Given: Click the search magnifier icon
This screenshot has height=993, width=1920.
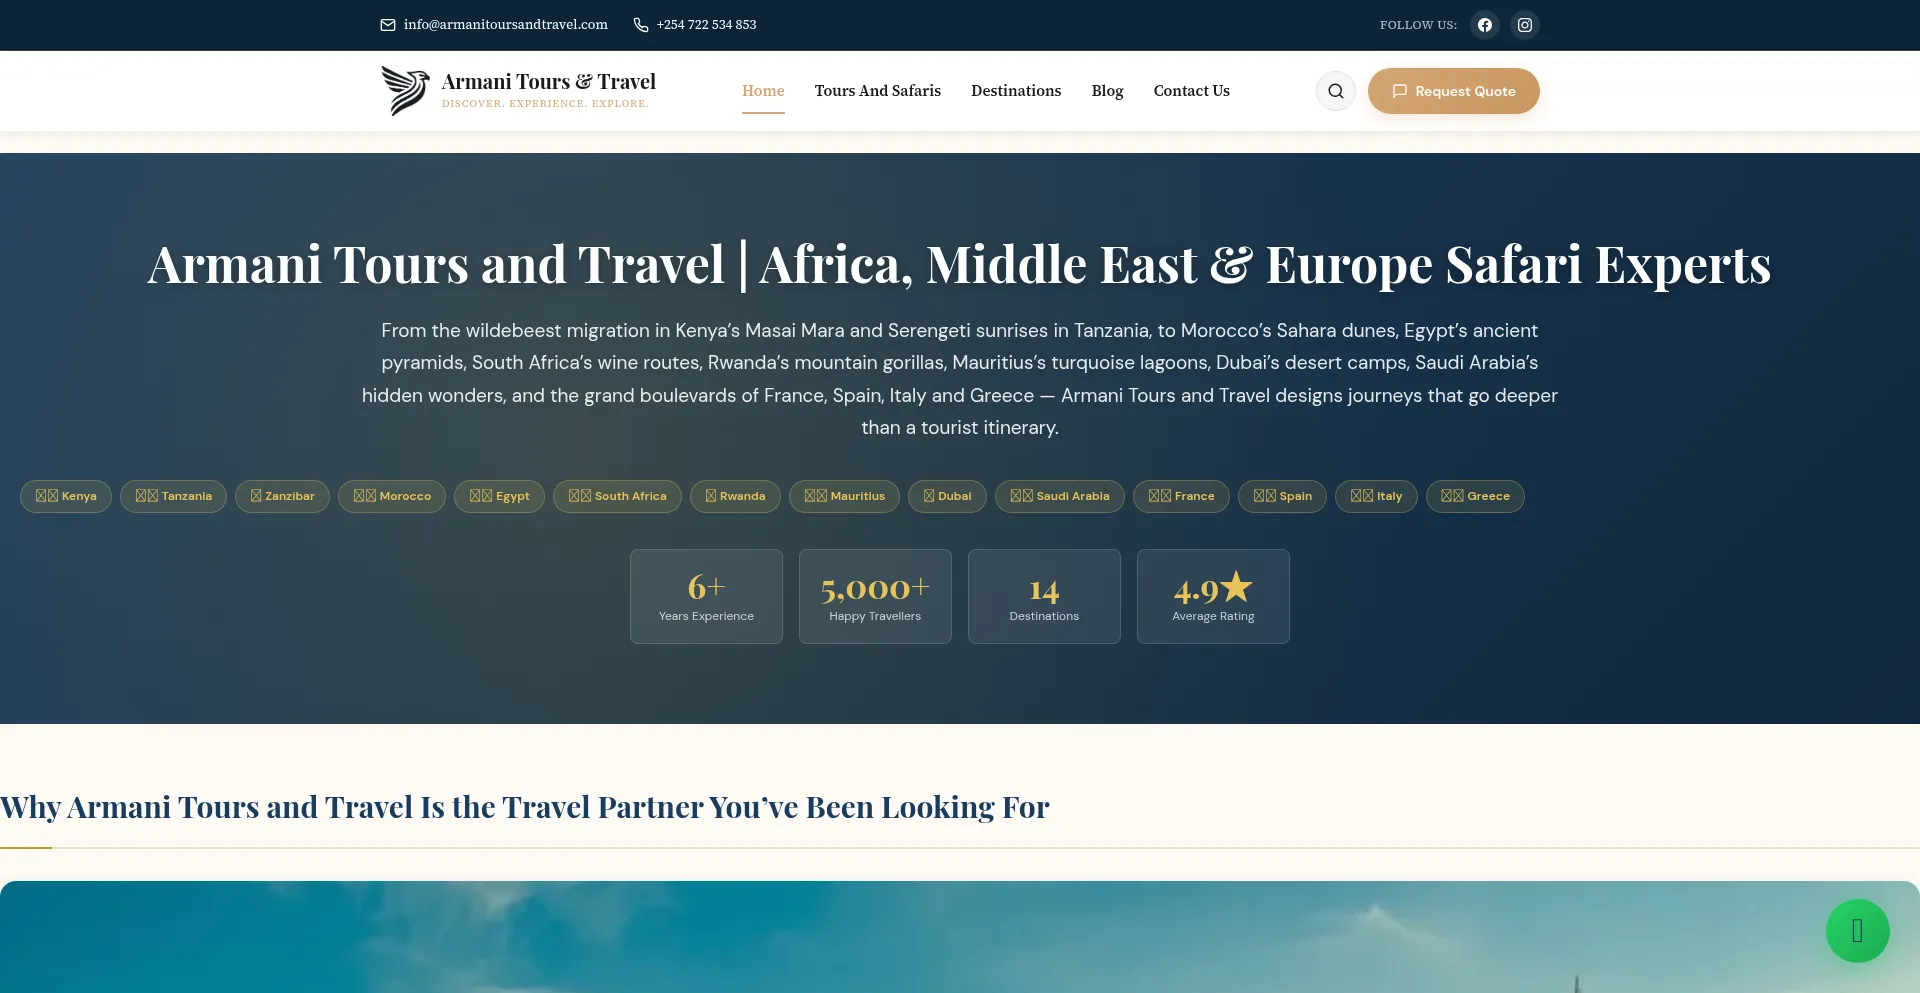Looking at the screenshot, I should [1336, 91].
